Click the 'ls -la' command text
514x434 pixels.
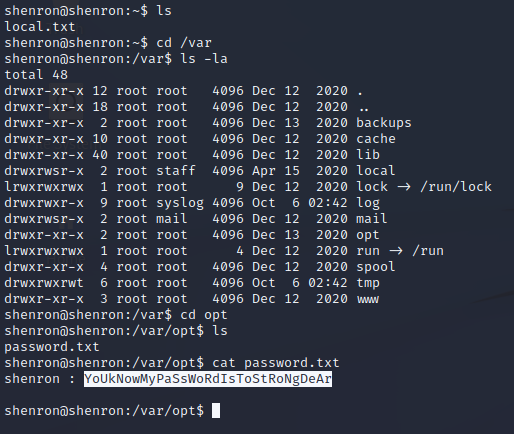204,59
